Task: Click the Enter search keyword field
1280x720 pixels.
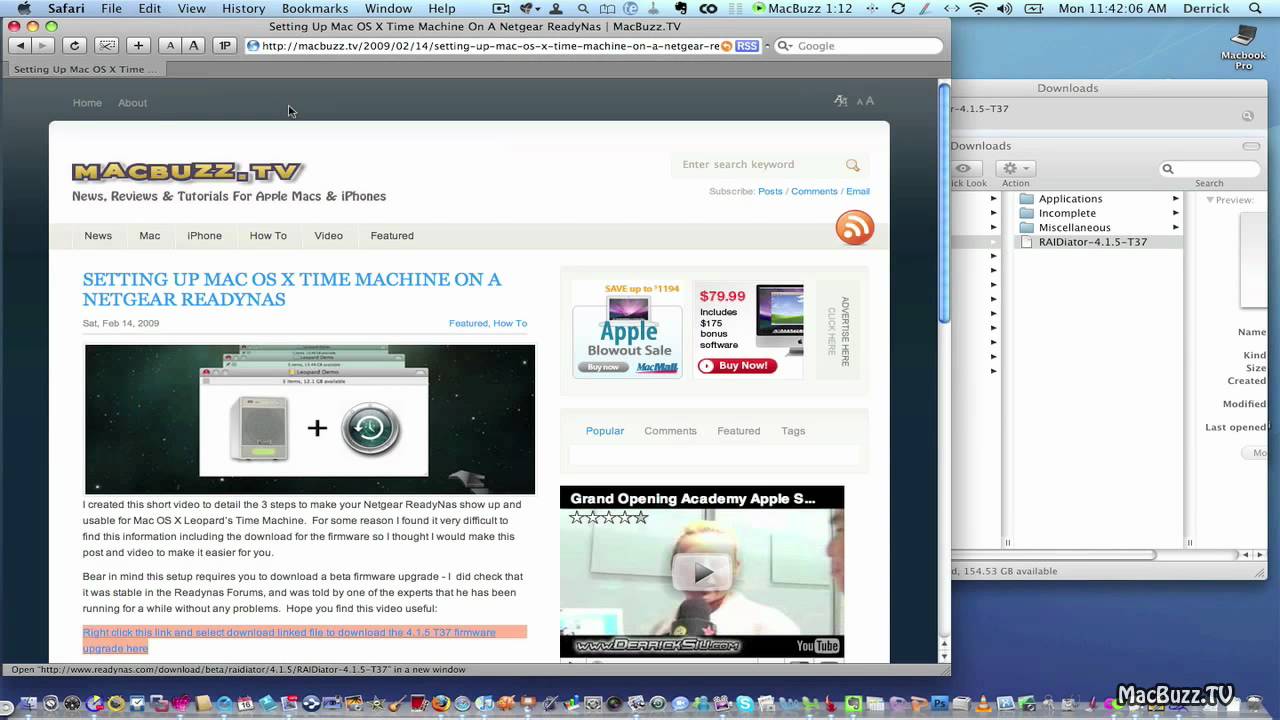Action: click(x=760, y=165)
